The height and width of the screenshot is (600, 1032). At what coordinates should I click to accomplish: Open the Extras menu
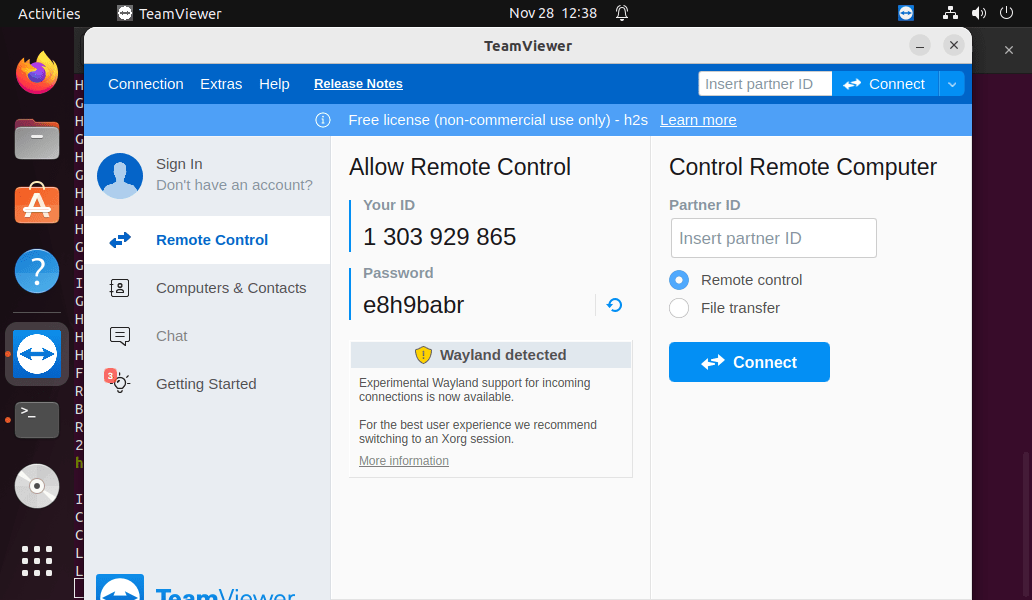point(221,84)
